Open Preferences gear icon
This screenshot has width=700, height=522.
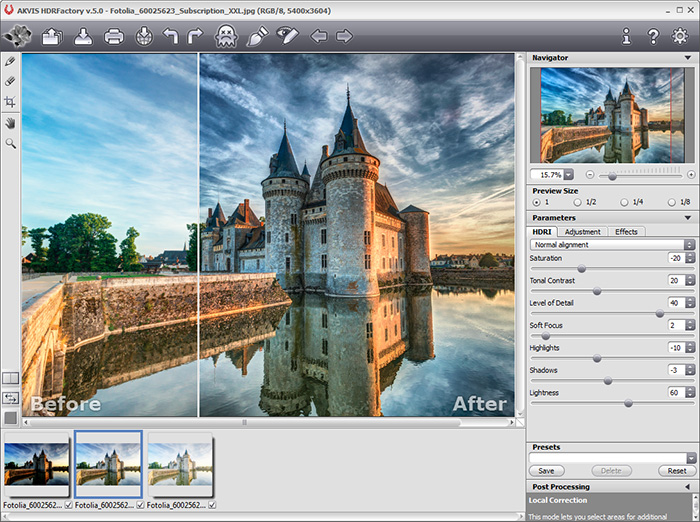680,37
